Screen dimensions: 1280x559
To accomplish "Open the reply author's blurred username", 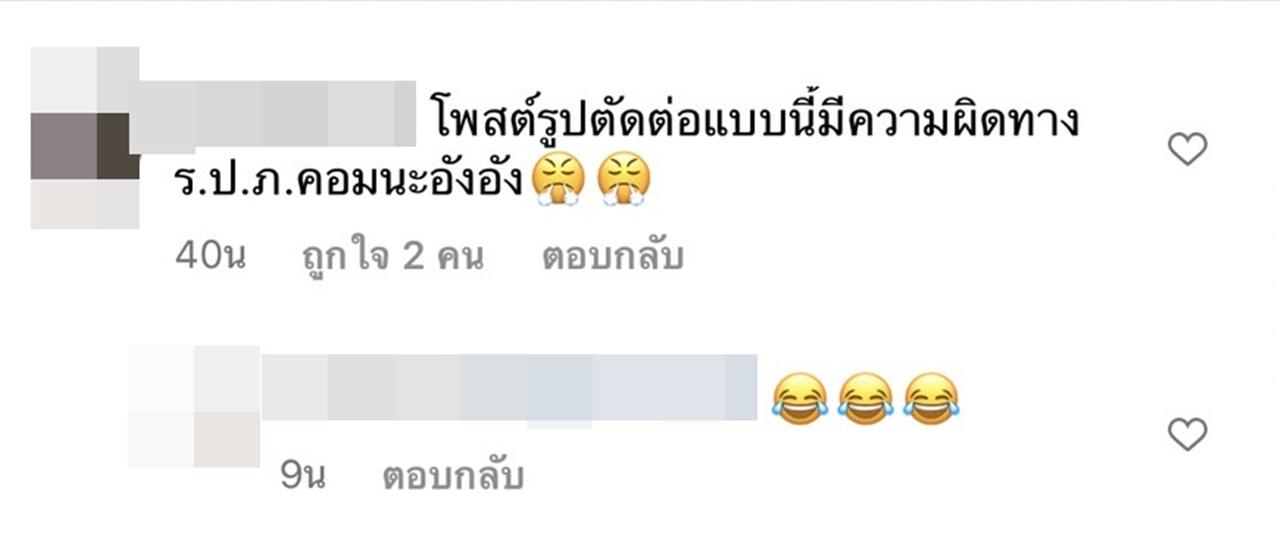I will pyautogui.click(x=509, y=386).
